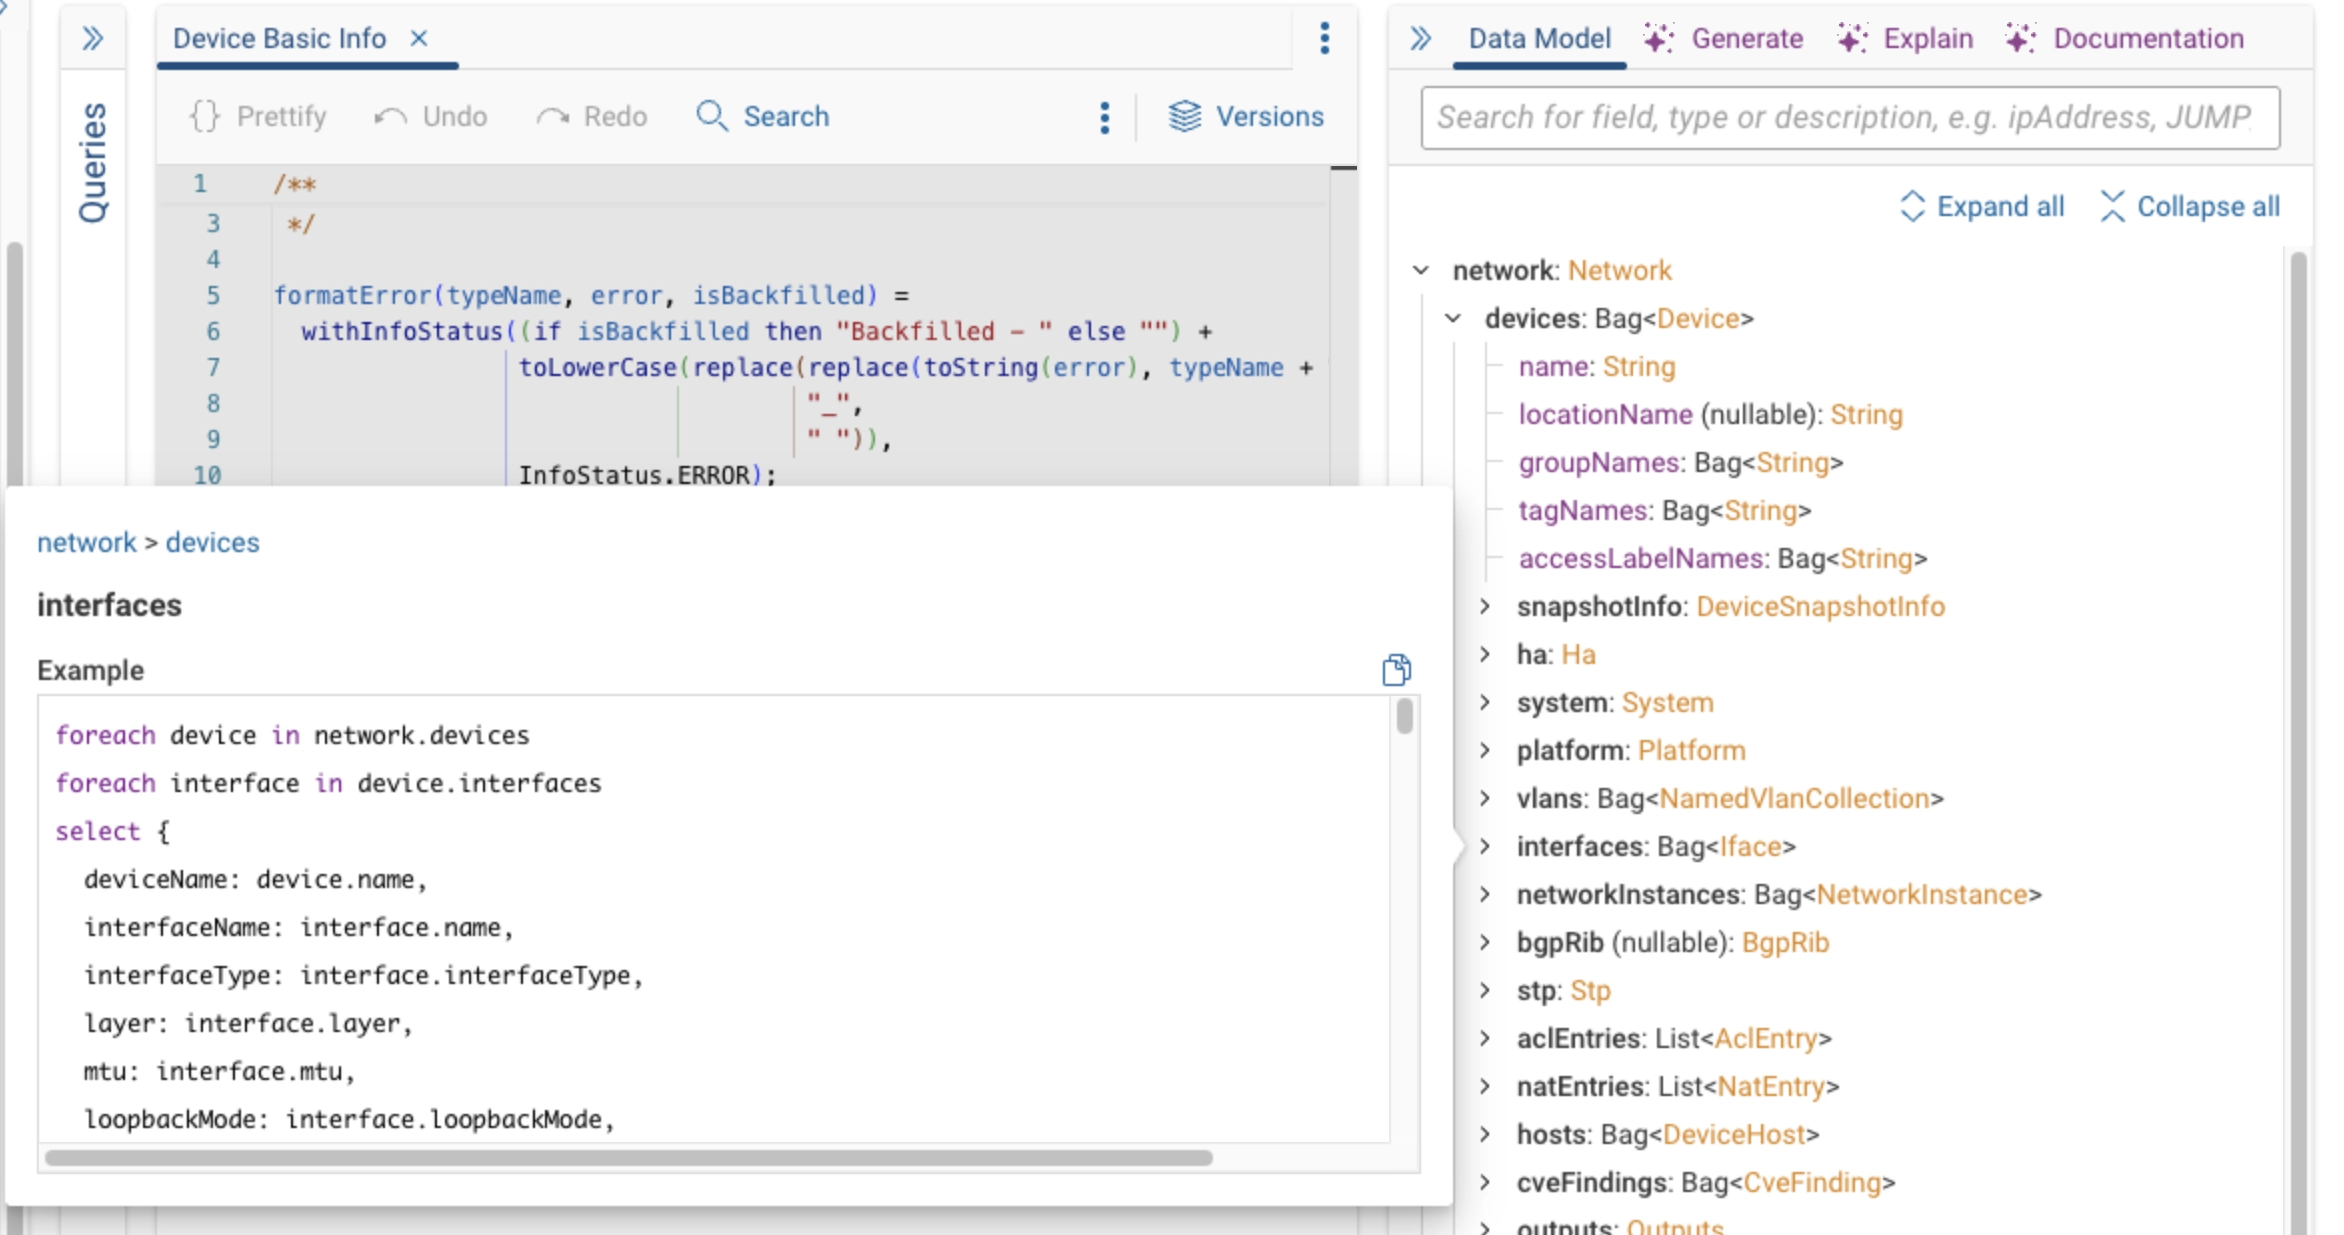Viewport: 2344px width, 1235px height.
Task: Click the Explain sparkle icon
Action: 1852,38
